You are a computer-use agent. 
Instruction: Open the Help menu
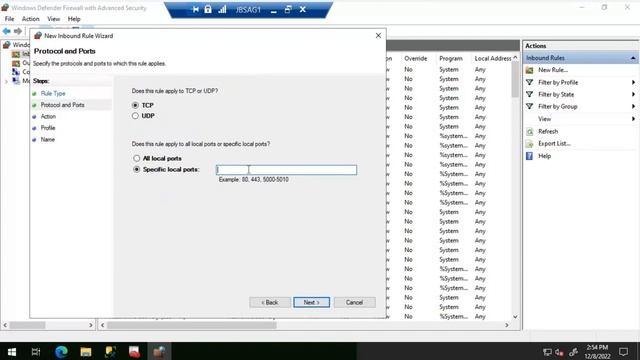click(74, 19)
